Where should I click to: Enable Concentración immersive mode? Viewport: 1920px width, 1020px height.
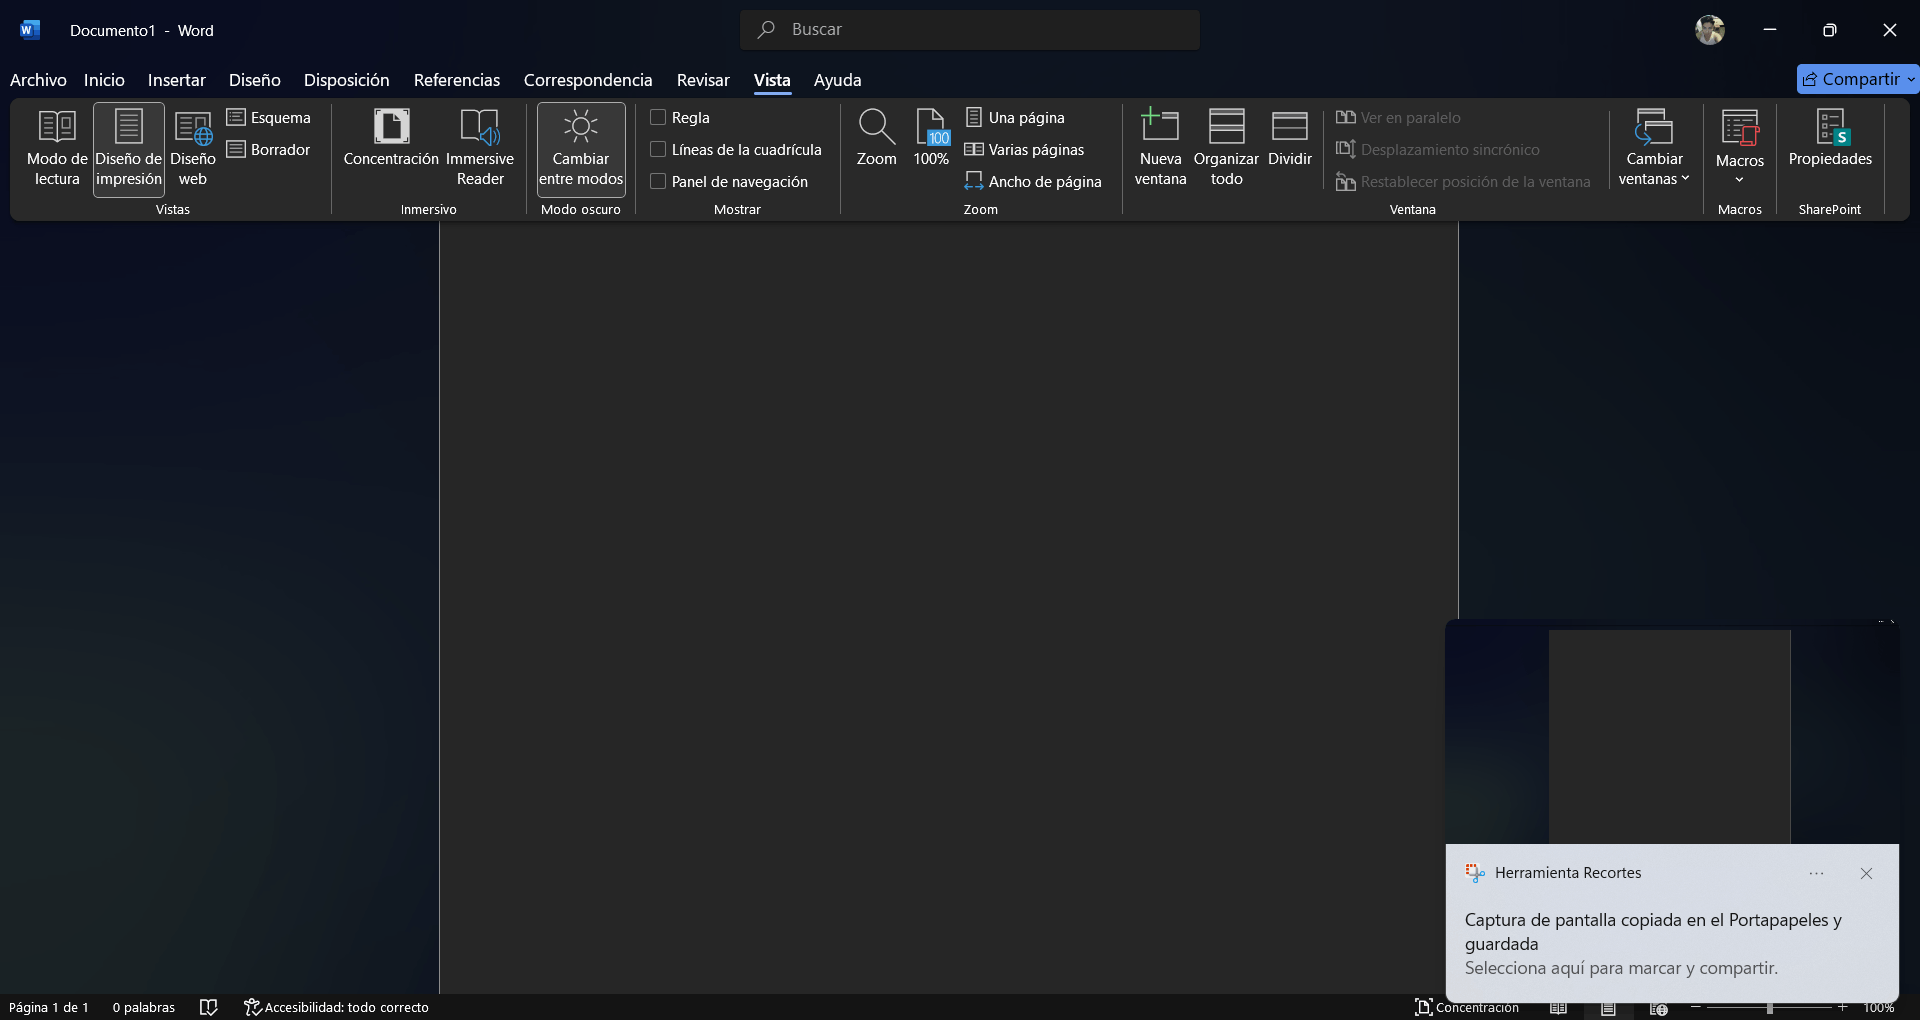[391, 139]
